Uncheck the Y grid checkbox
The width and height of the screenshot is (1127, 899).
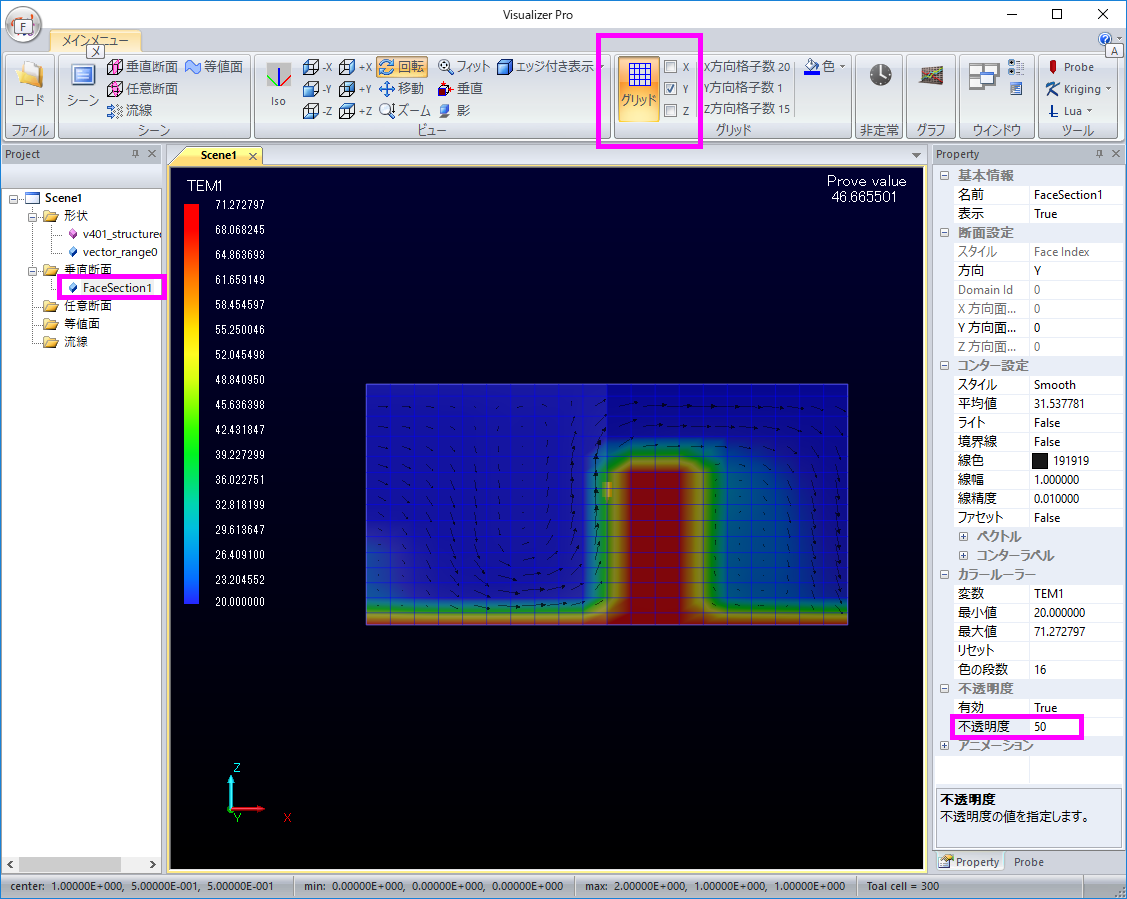(x=671, y=89)
